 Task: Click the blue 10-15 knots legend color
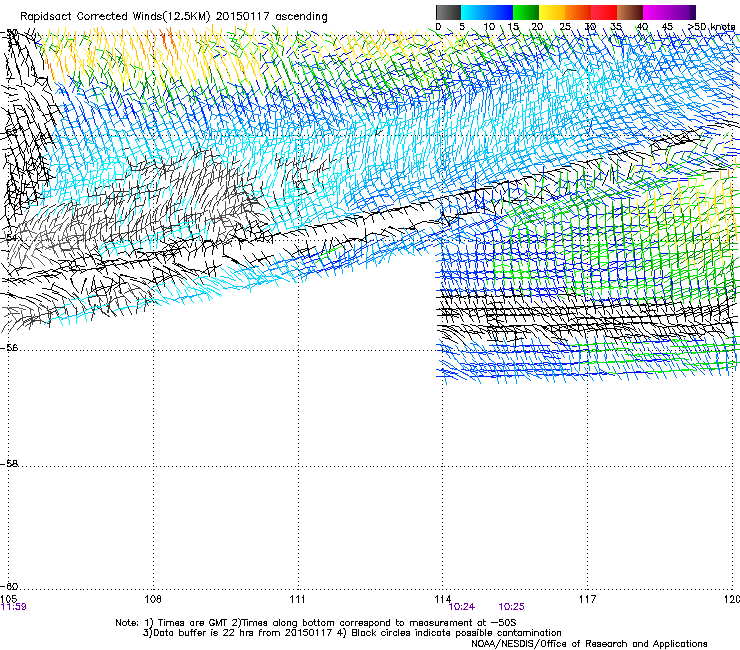click(x=500, y=12)
